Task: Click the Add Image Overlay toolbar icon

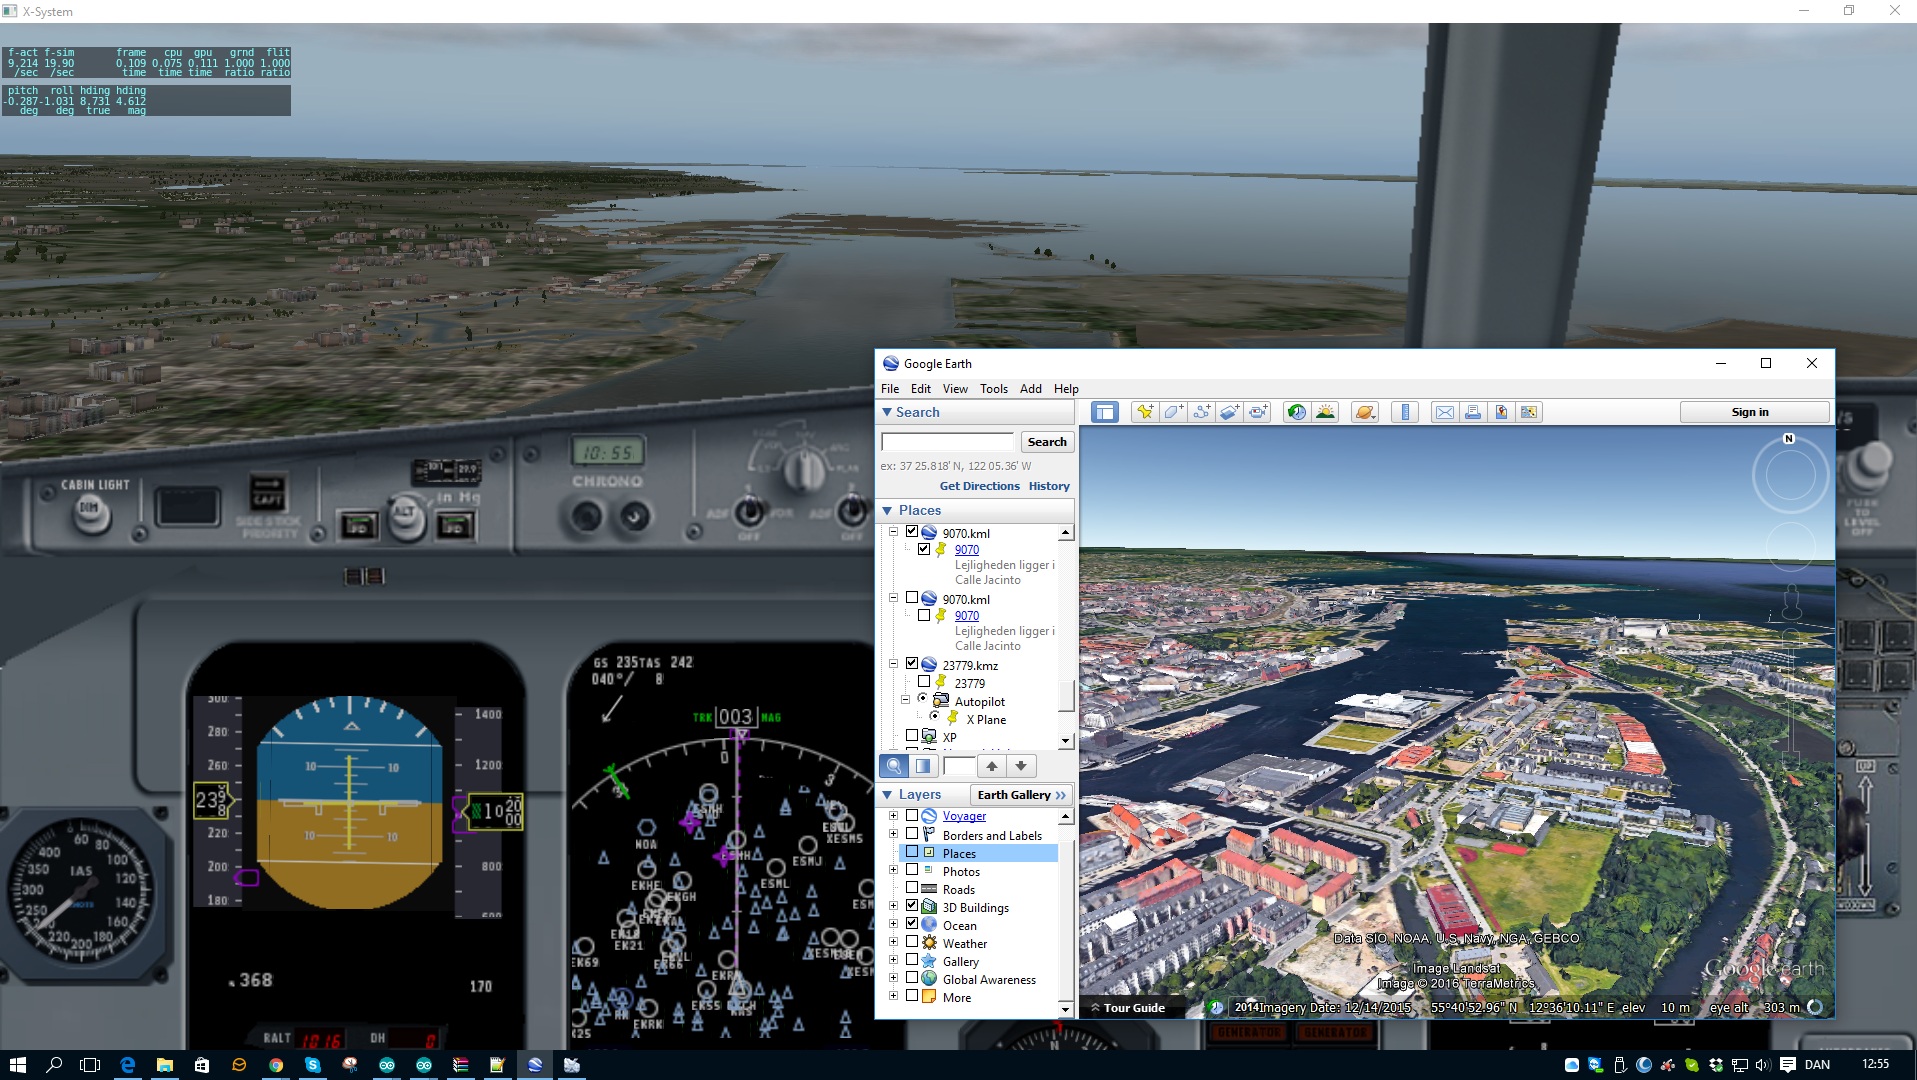Action: tap(1229, 412)
